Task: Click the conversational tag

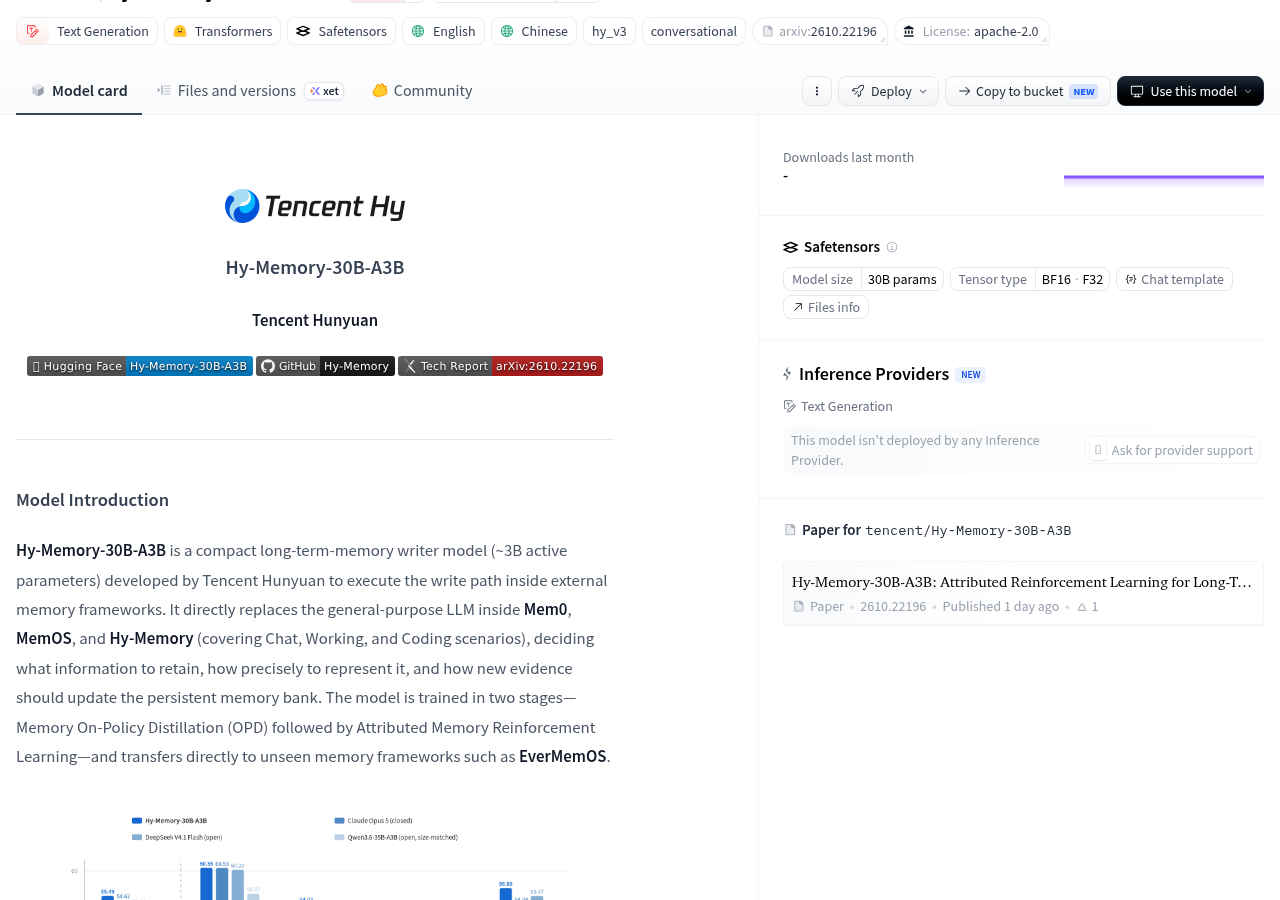Action: pyautogui.click(x=694, y=31)
